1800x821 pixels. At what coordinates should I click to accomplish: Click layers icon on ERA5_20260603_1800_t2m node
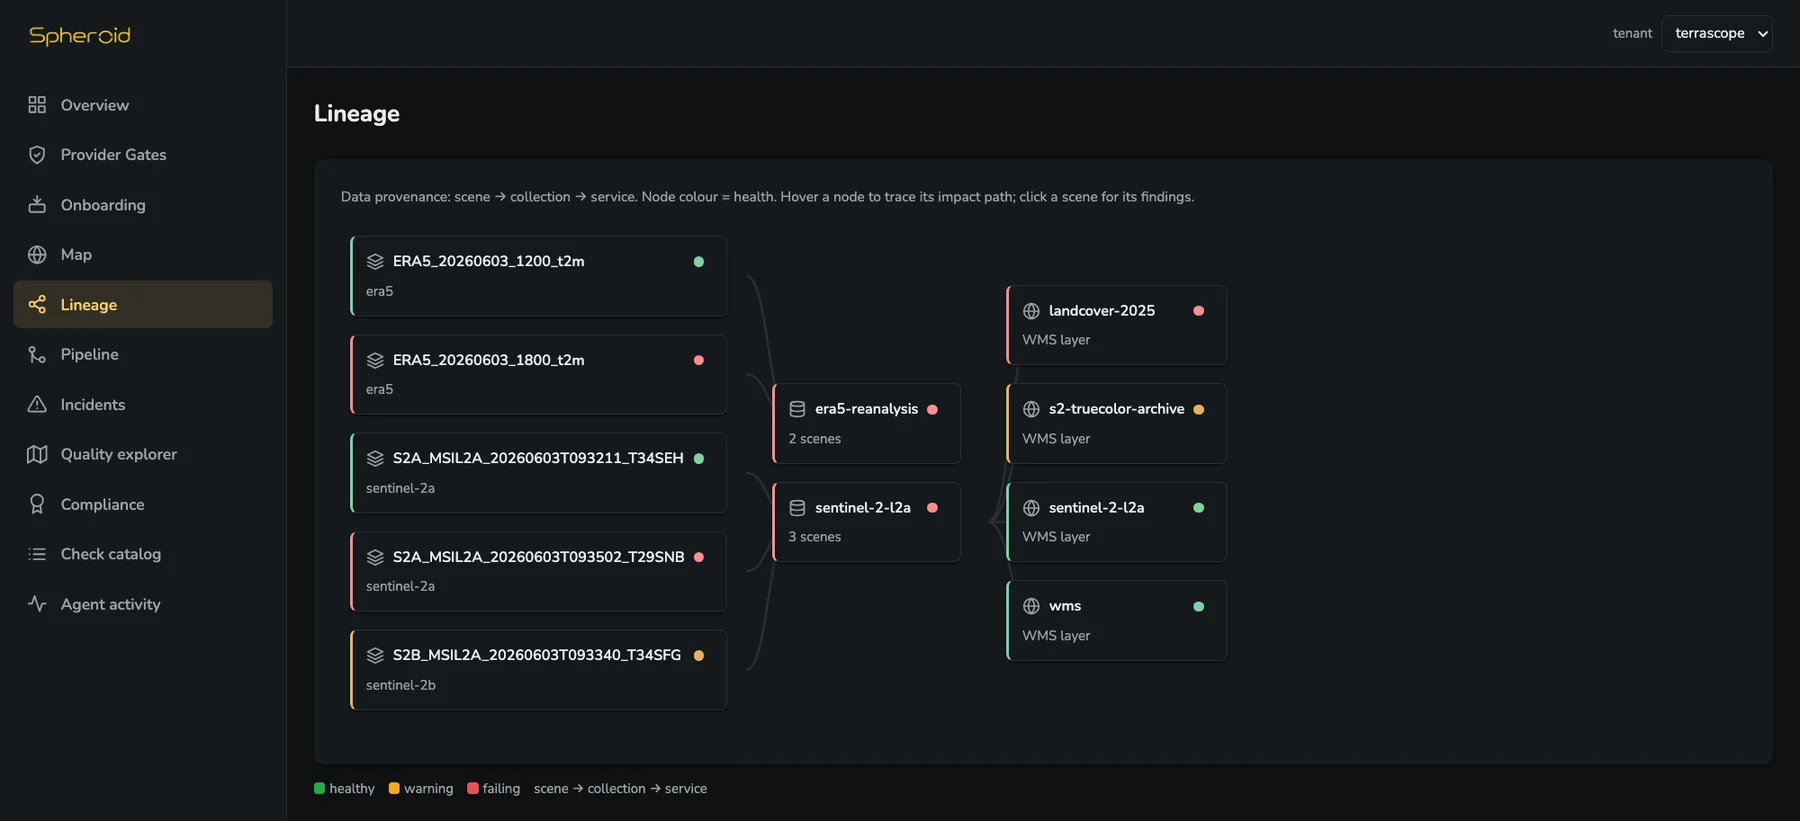click(x=375, y=360)
